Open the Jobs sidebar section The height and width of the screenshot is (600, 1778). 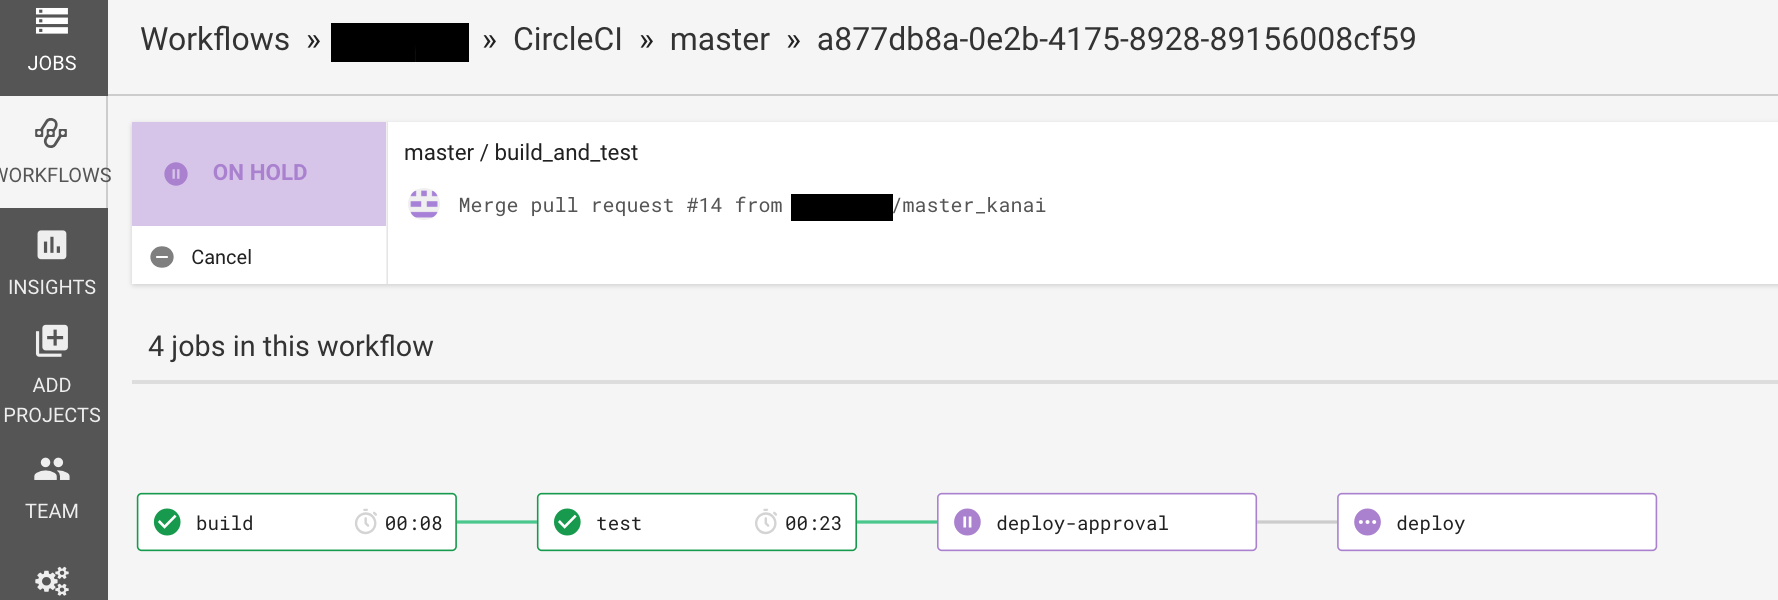click(x=52, y=40)
